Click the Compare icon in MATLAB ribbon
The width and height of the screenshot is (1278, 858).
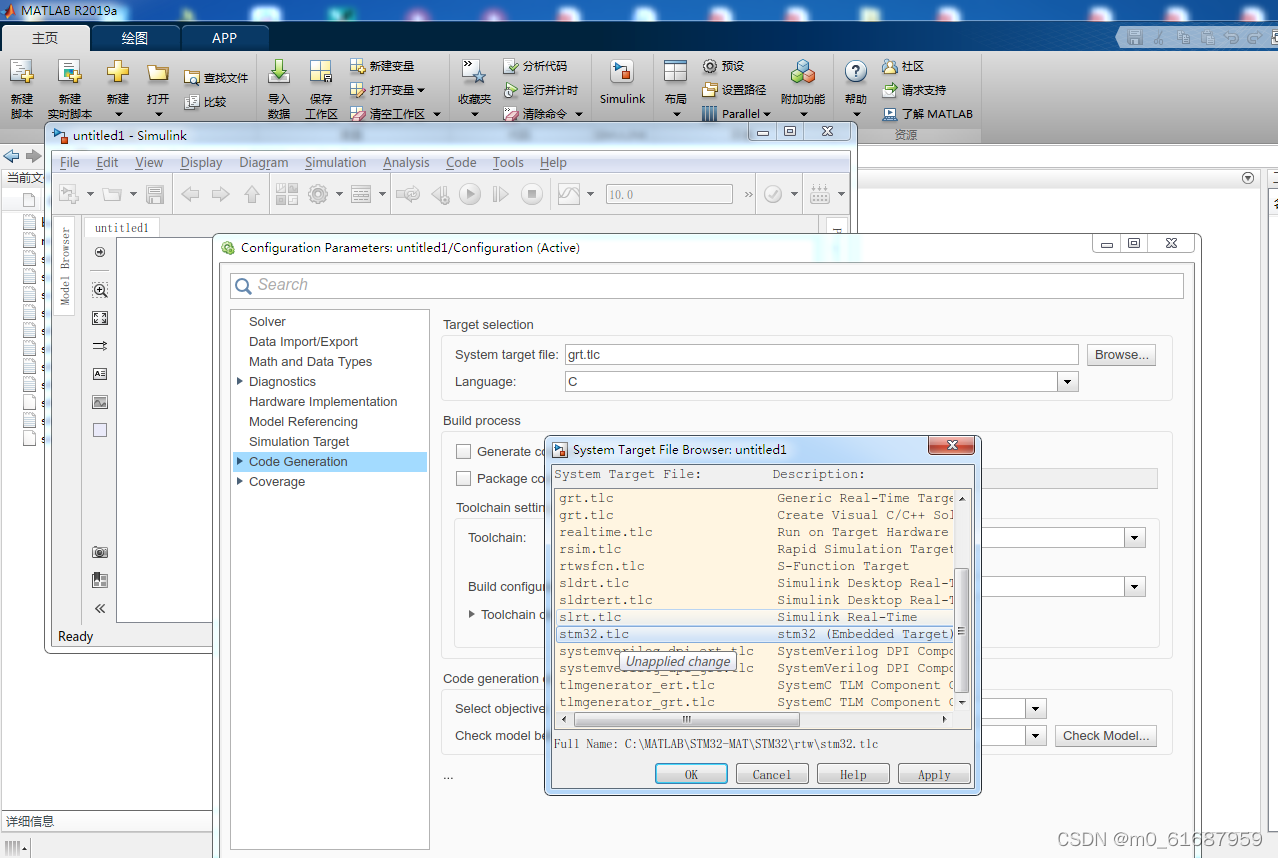click(192, 101)
